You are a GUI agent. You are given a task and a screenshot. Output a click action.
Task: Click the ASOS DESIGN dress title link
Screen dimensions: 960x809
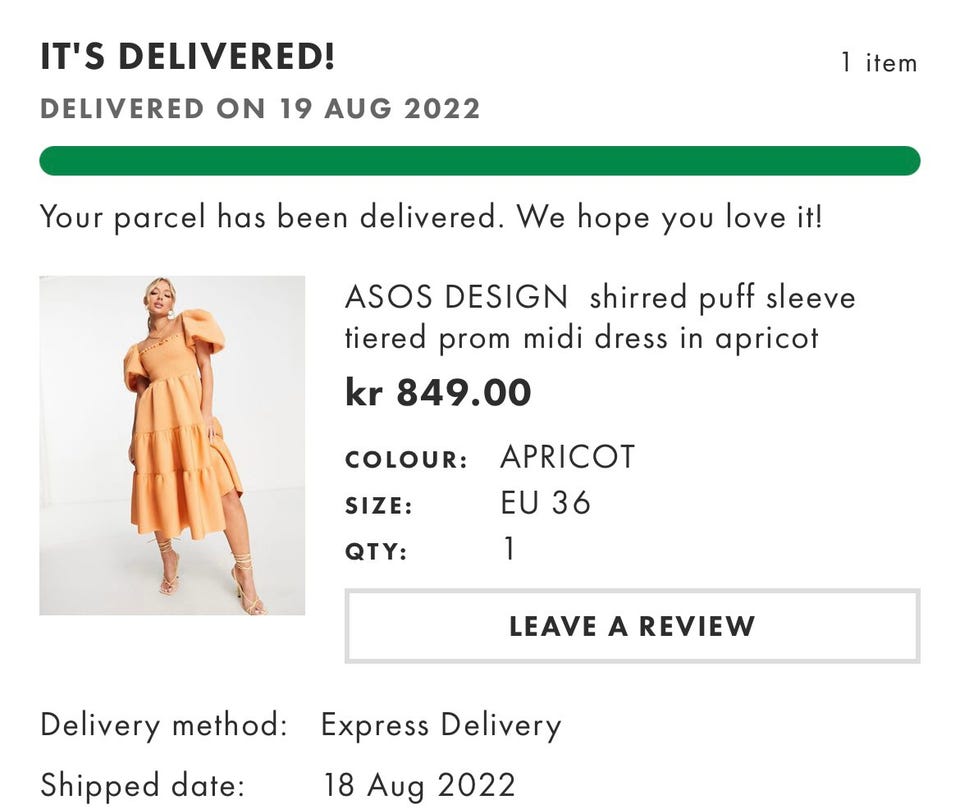coord(600,317)
